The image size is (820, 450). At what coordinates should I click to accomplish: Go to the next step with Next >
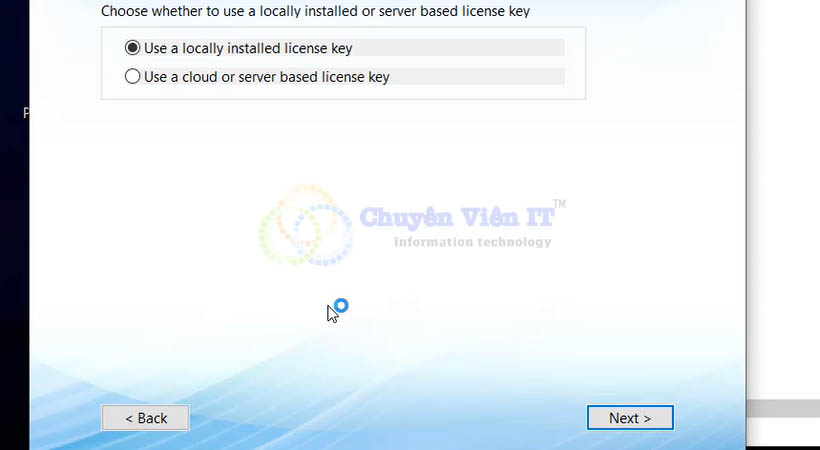pyautogui.click(x=630, y=418)
